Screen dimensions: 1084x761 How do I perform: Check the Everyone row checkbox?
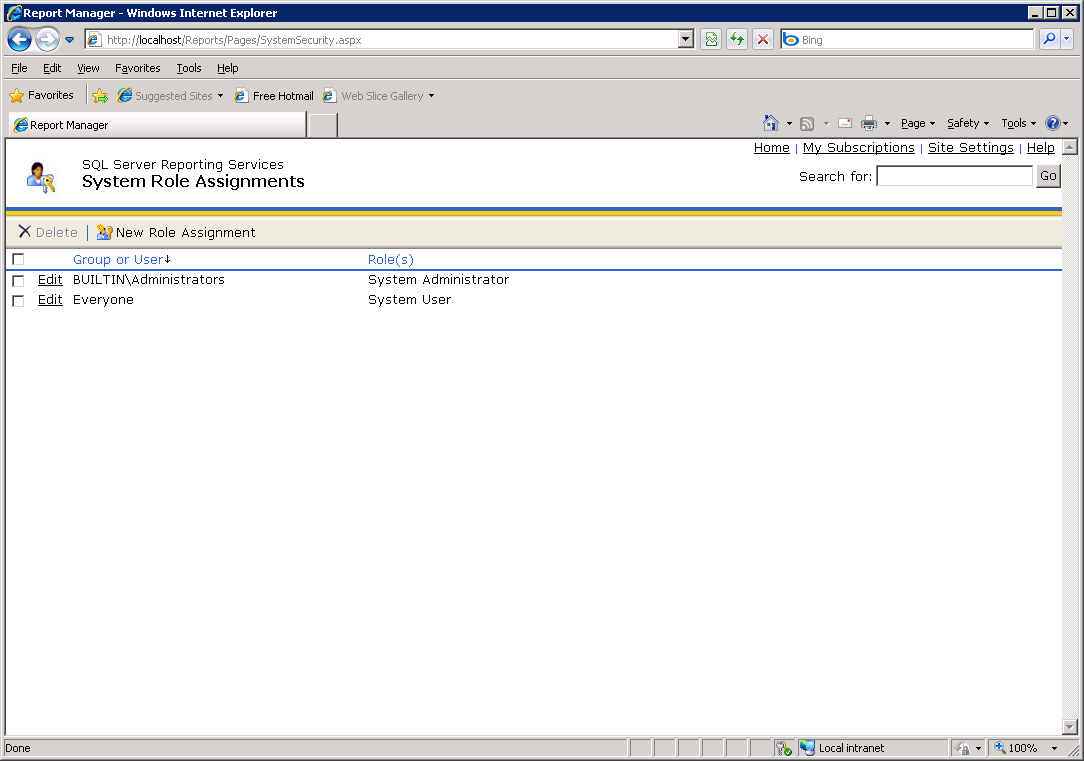coord(19,301)
